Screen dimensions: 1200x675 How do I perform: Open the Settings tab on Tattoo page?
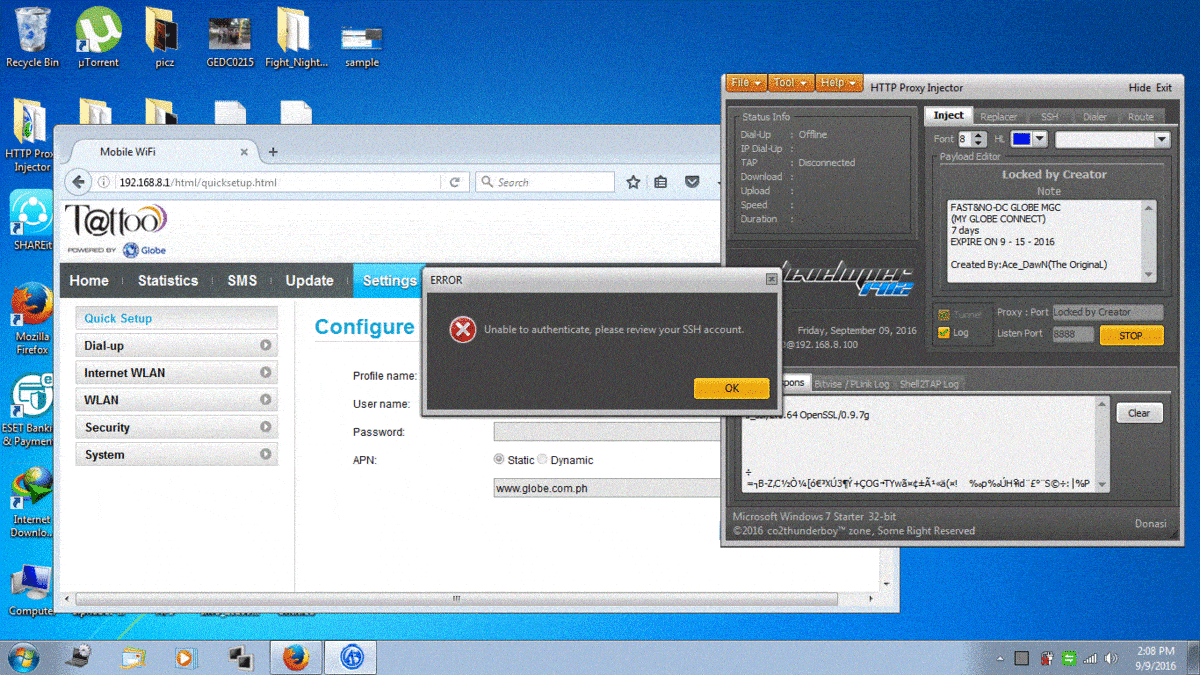(389, 281)
